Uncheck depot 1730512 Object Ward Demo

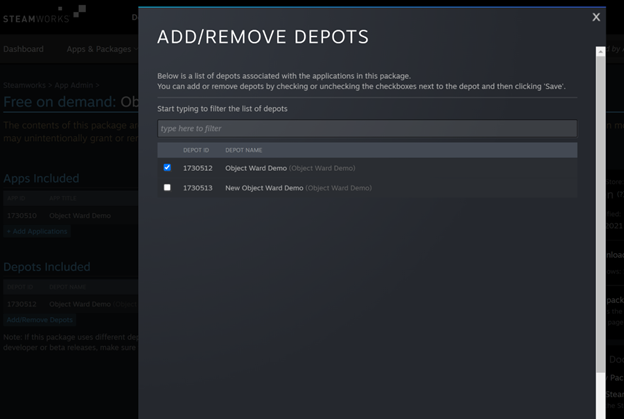(167, 168)
